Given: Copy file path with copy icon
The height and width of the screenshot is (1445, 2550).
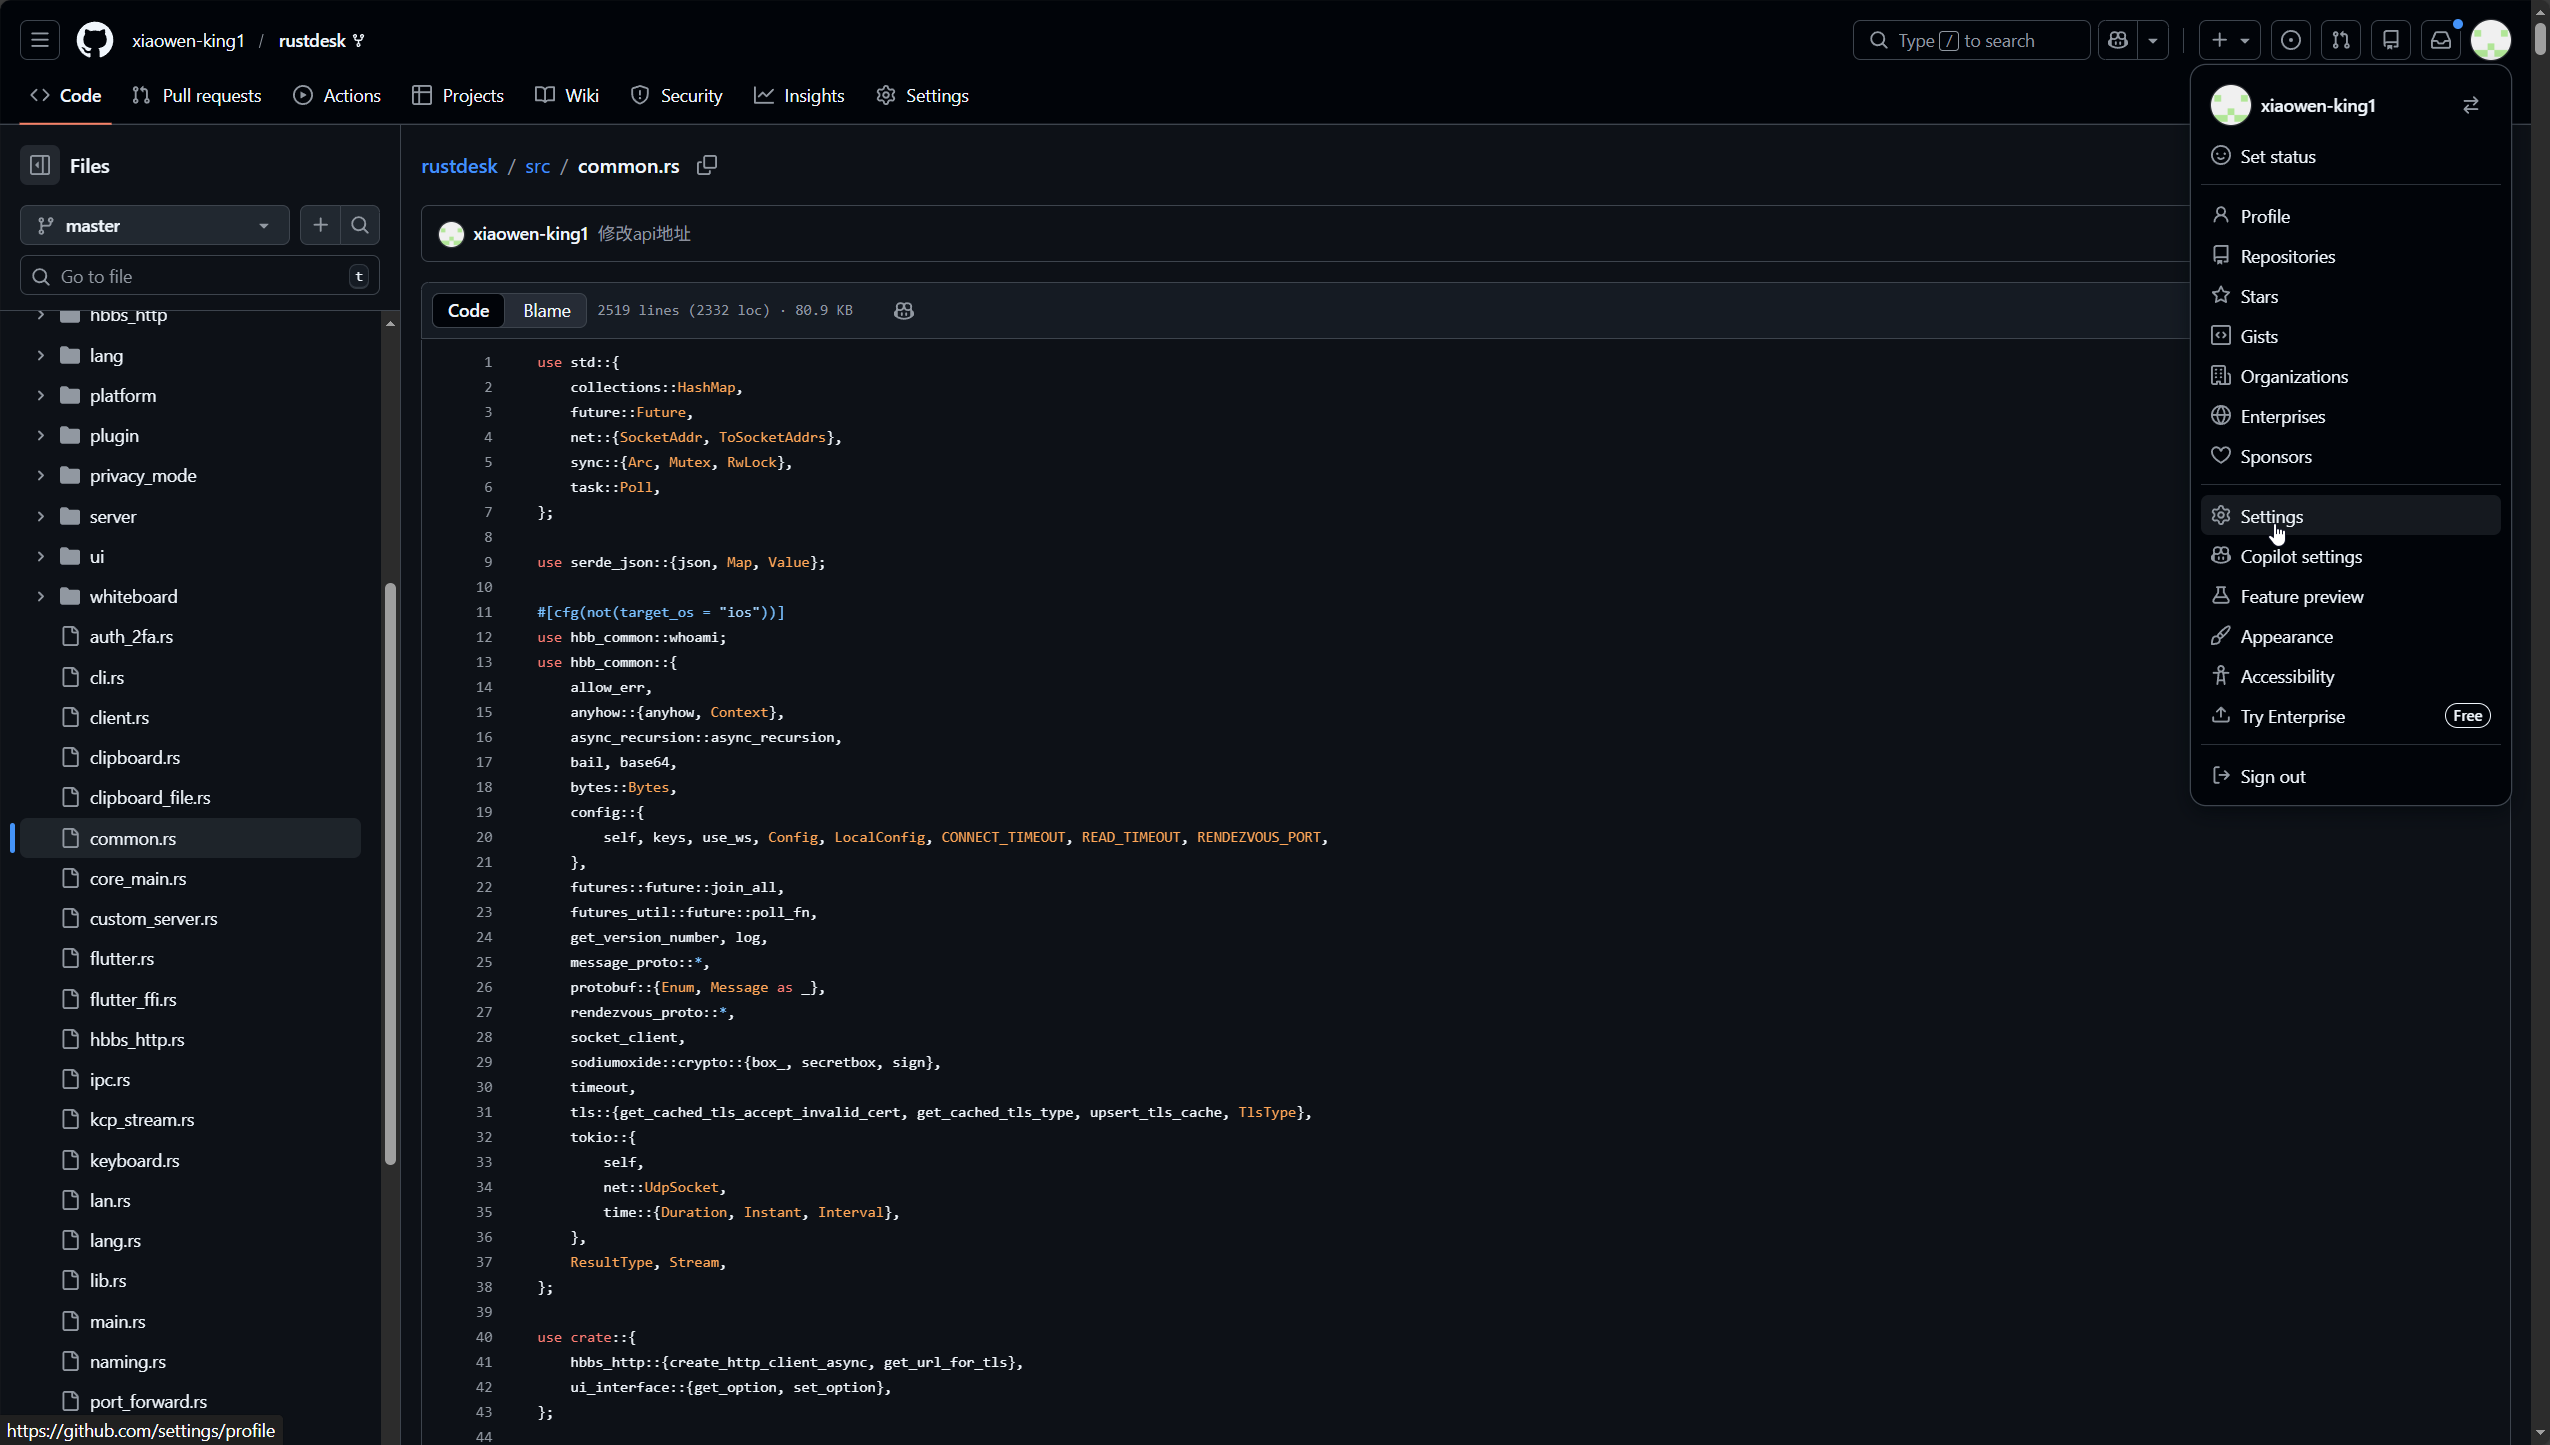Looking at the screenshot, I should 707,165.
